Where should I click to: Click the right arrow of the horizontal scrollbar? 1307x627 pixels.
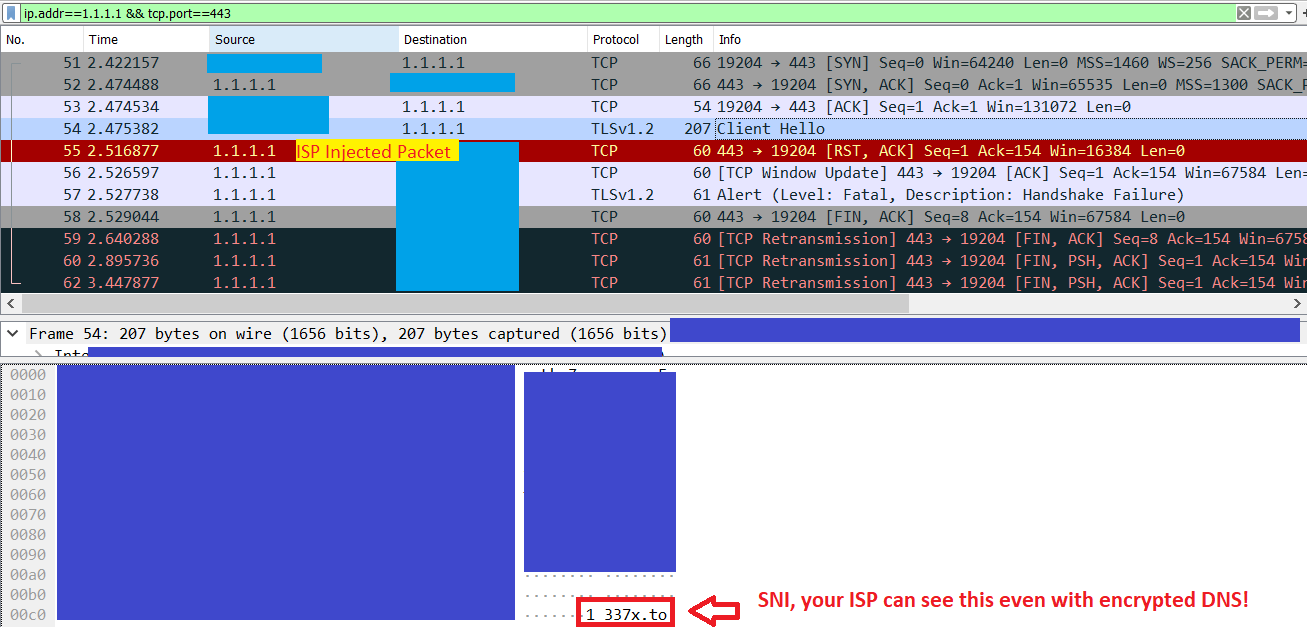click(x=1299, y=303)
